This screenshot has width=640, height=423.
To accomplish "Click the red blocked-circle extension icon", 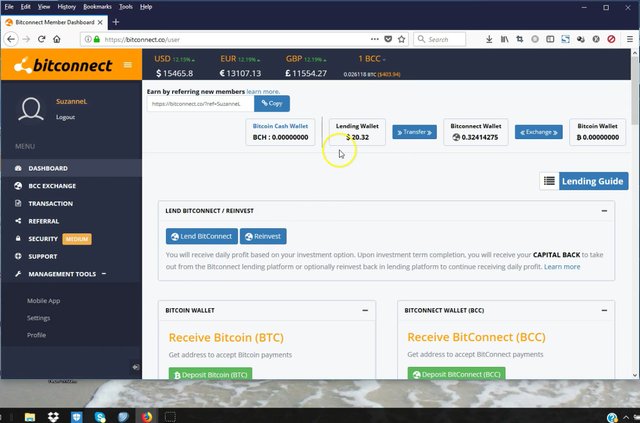I will (611, 39).
